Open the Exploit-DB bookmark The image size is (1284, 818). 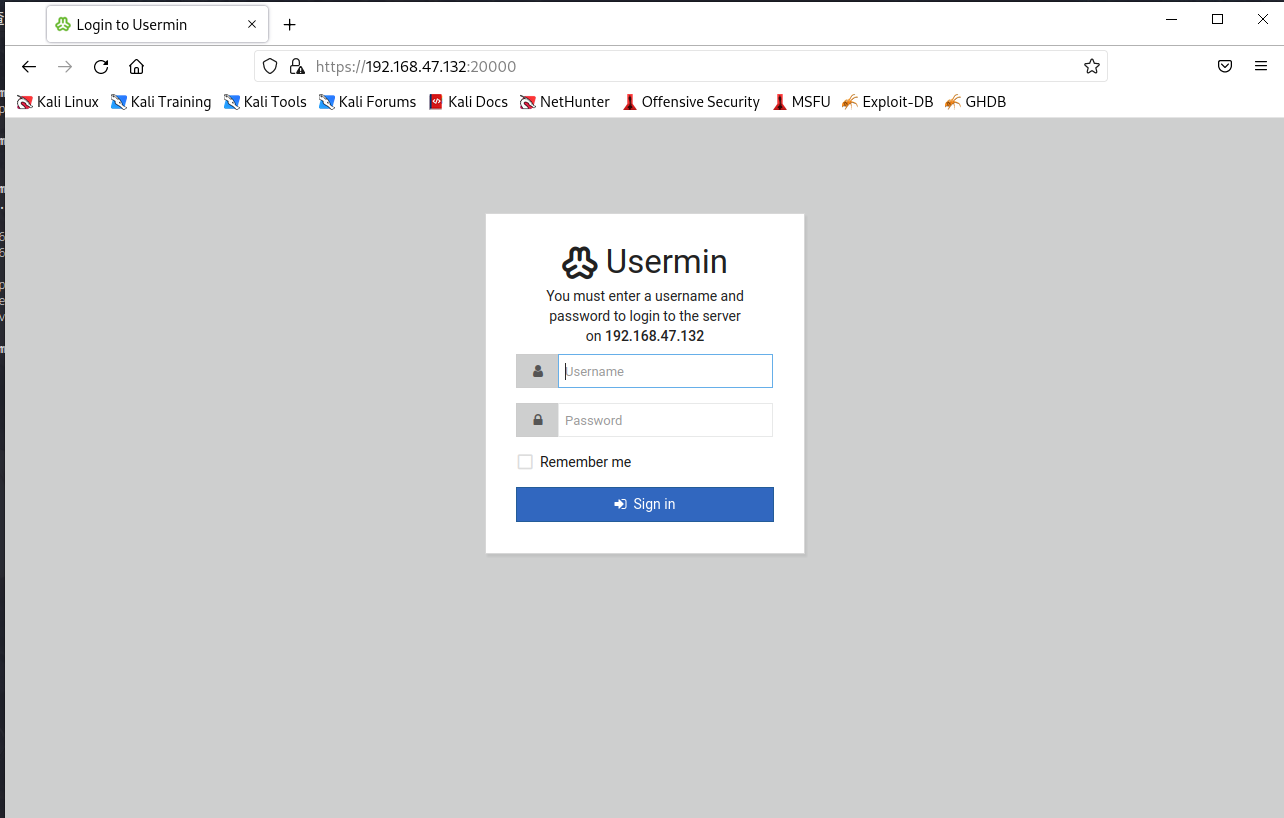tap(888, 102)
